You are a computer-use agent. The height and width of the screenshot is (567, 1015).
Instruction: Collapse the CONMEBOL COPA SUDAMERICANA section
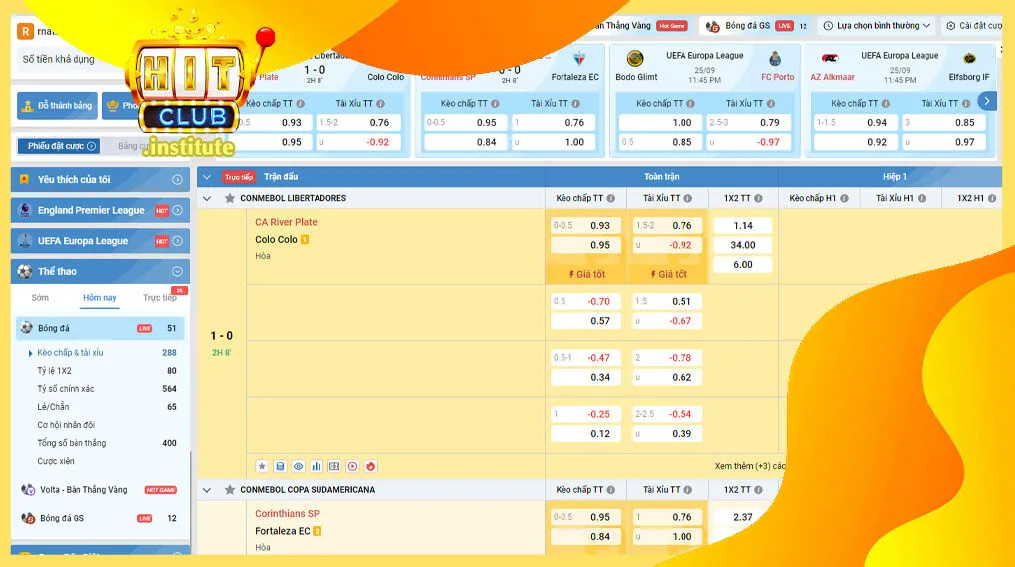coord(207,491)
